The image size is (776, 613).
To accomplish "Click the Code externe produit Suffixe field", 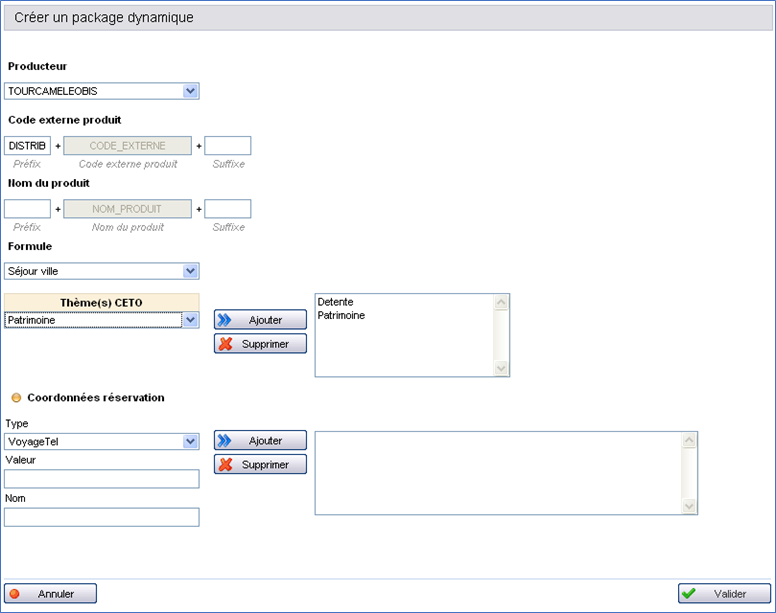I will coord(227,146).
